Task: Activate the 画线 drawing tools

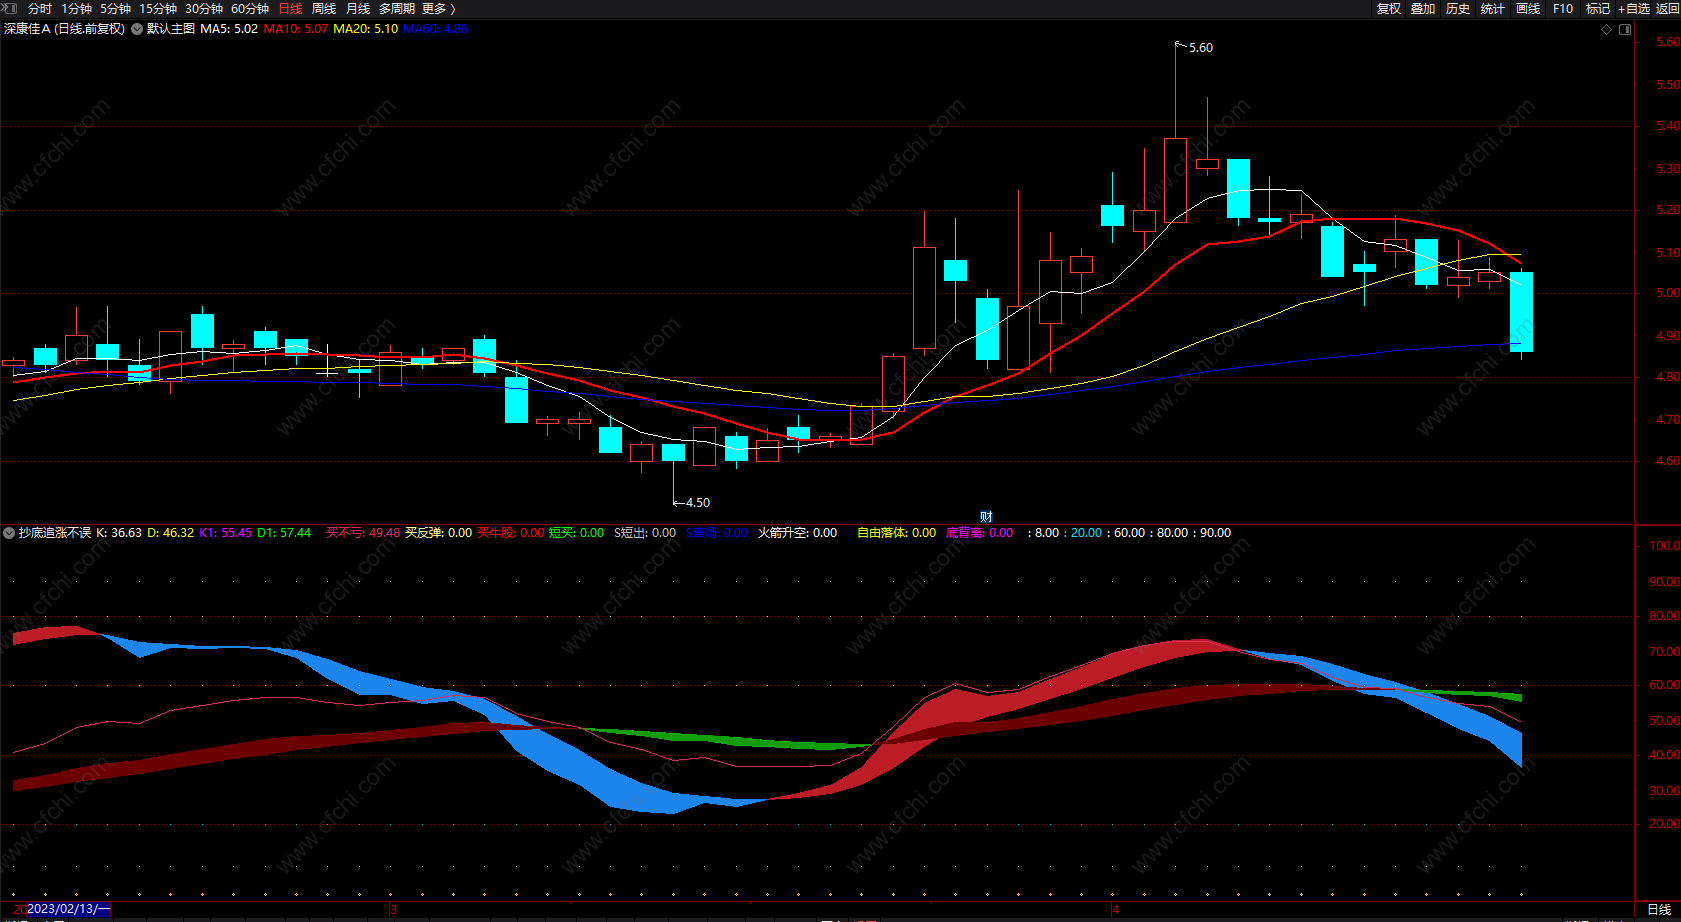Action: (1528, 9)
